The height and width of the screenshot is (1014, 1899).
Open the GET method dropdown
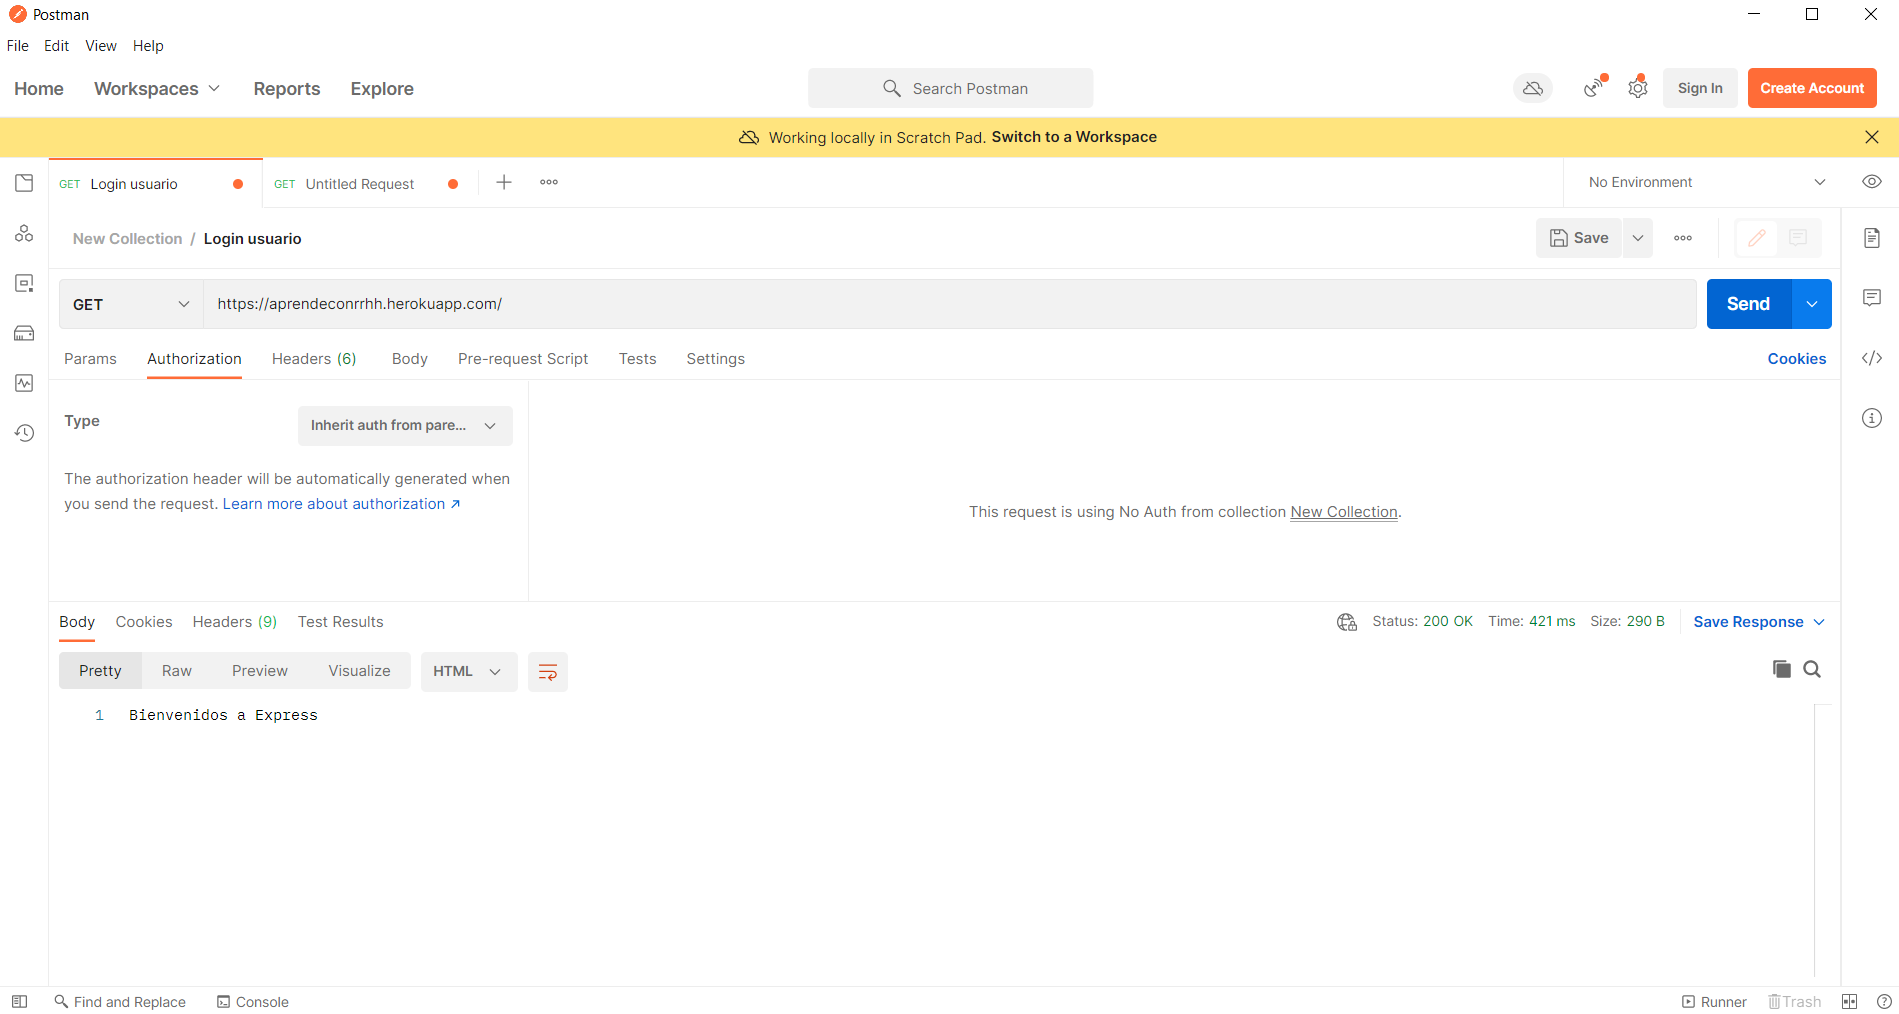coord(130,303)
